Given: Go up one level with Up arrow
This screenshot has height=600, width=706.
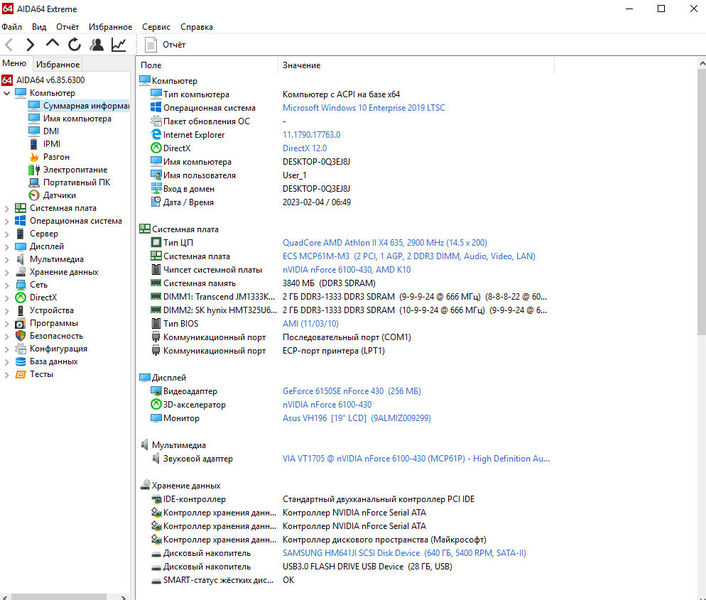Looking at the screenshot, I should pyautogui.click(x=52, y=44).
